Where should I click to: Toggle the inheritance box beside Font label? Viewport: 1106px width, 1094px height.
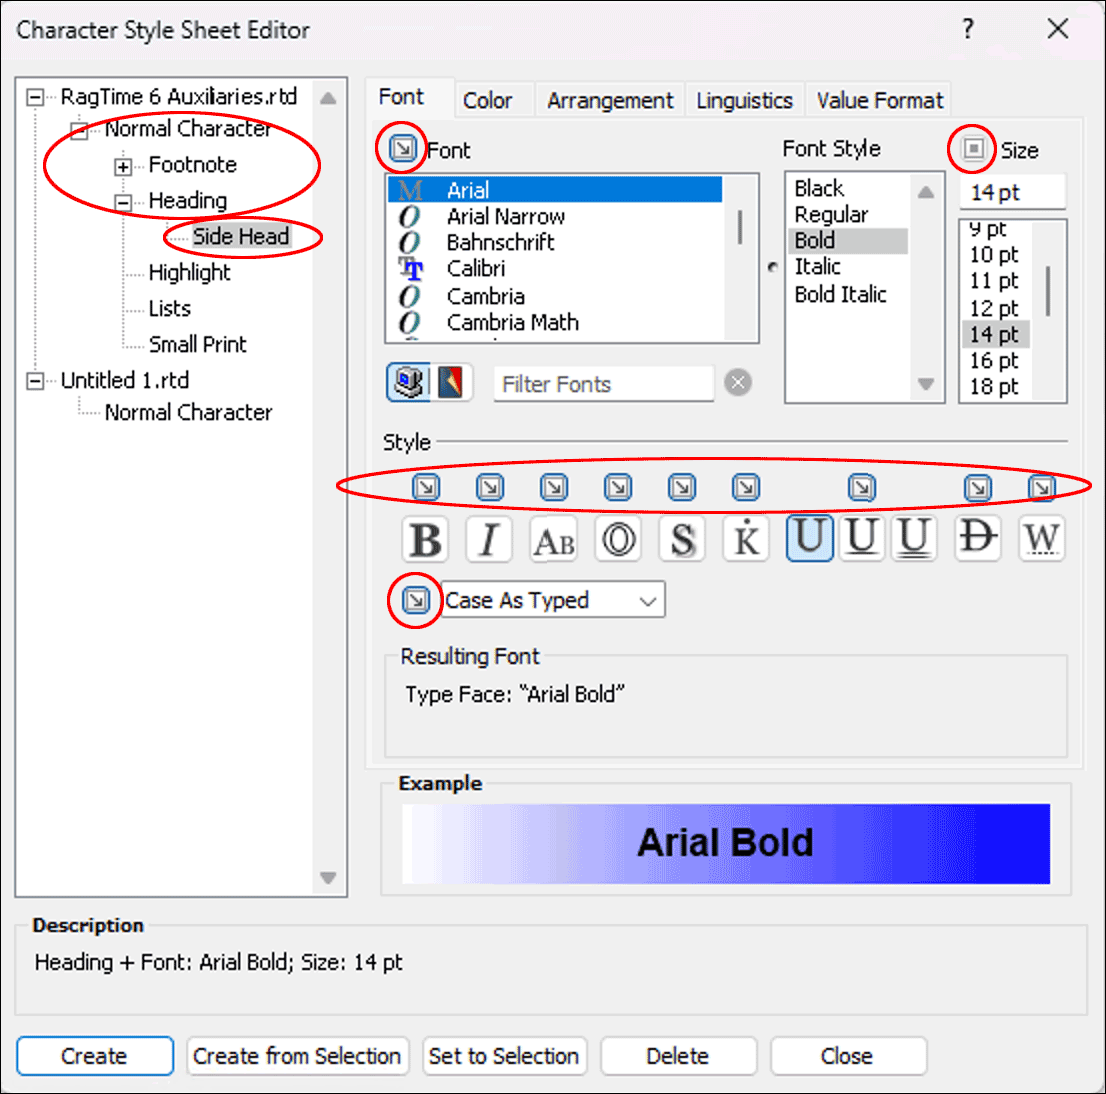(403, 149)
